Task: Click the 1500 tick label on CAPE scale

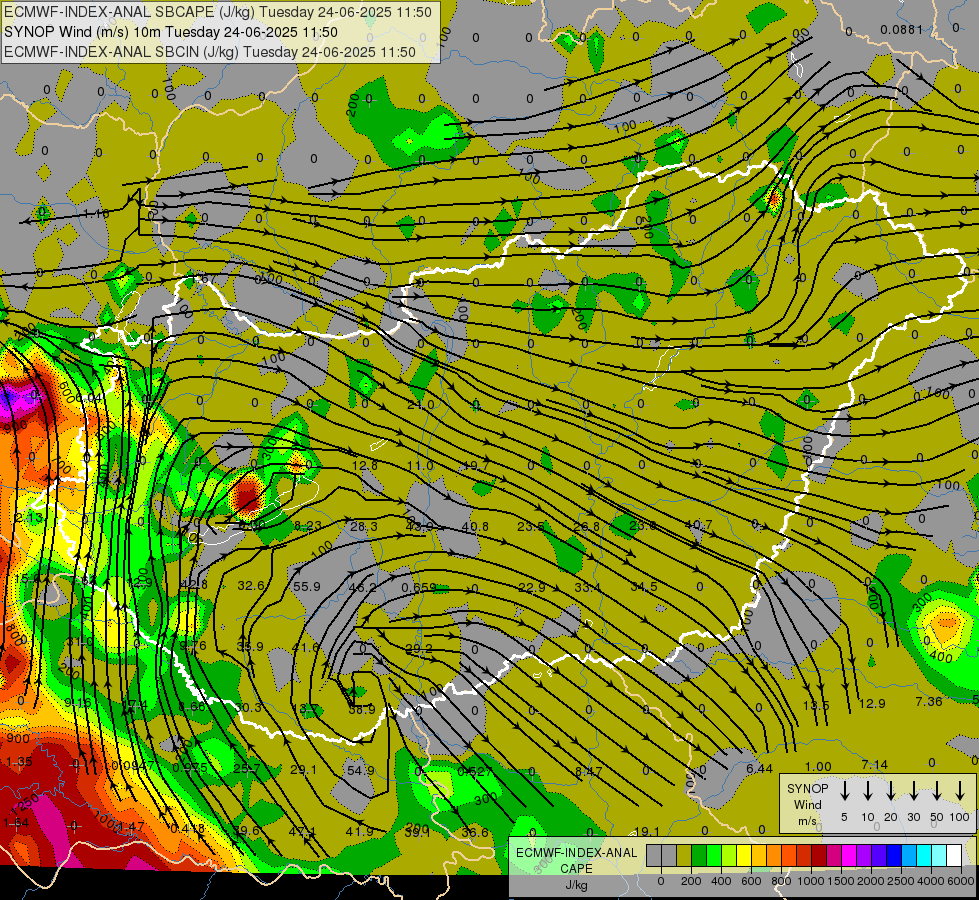Action: coord(841,881)
